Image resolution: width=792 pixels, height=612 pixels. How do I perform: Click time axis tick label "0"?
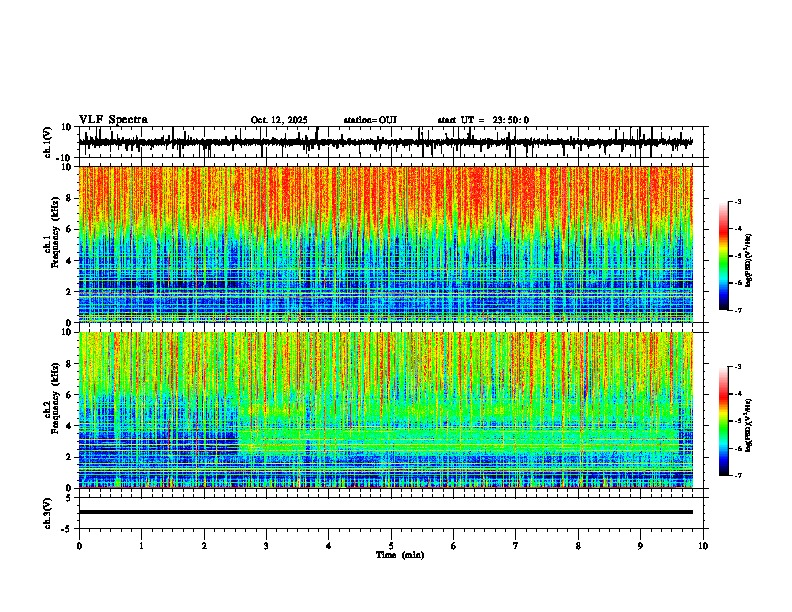(79, 546)
